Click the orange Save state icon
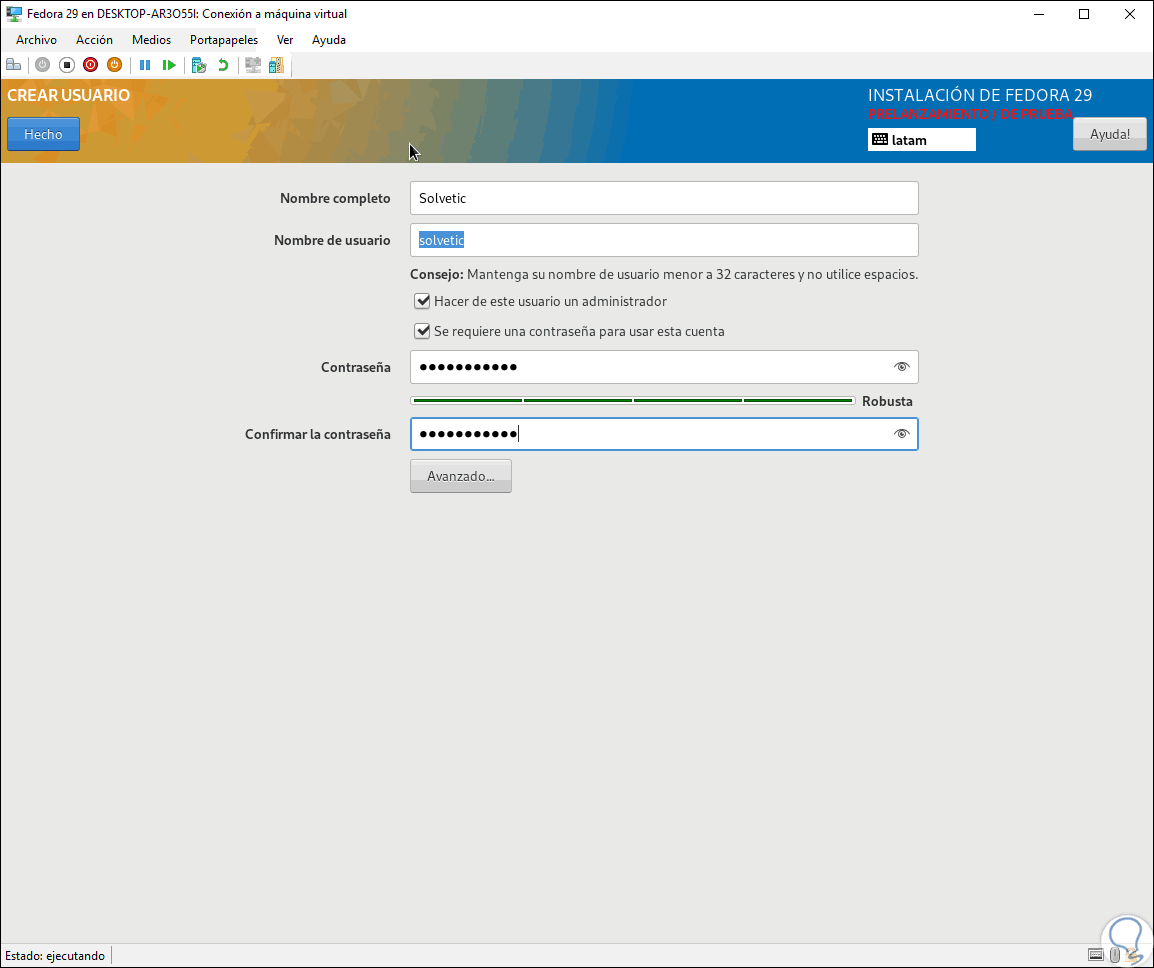Screen dimensions: 1154x968 point(114,65)
